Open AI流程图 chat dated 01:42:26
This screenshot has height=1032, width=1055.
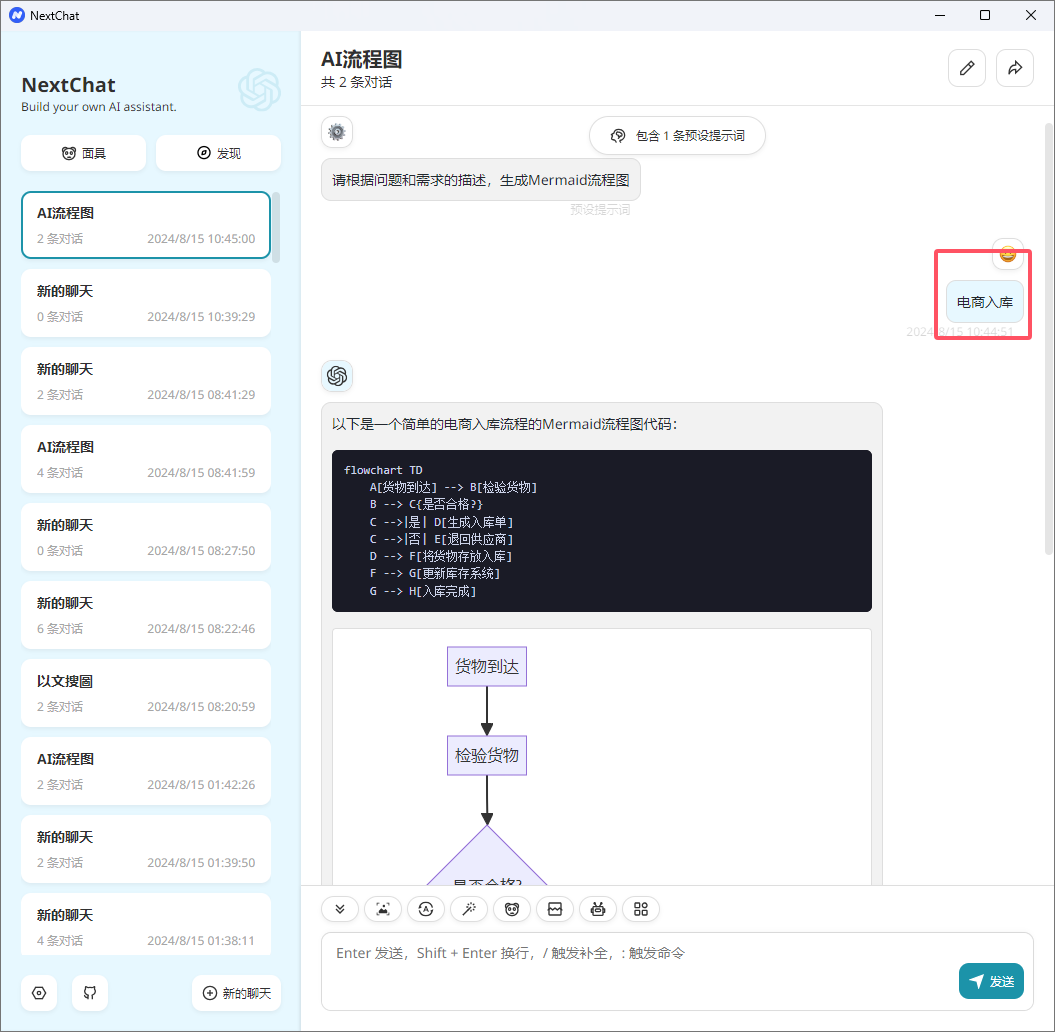(146, 772)
